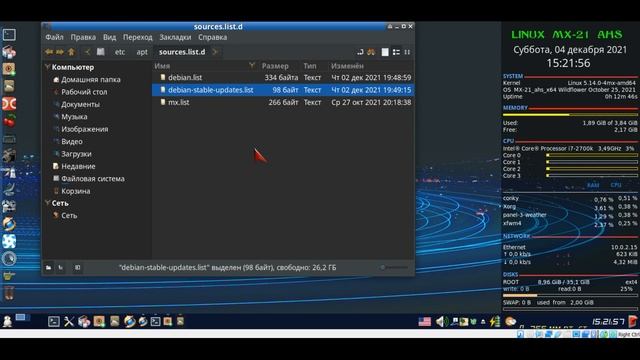Click the sources.list.d path bar button
The height and width of the screenshot is (360, 640).
(x=182, y=52)
